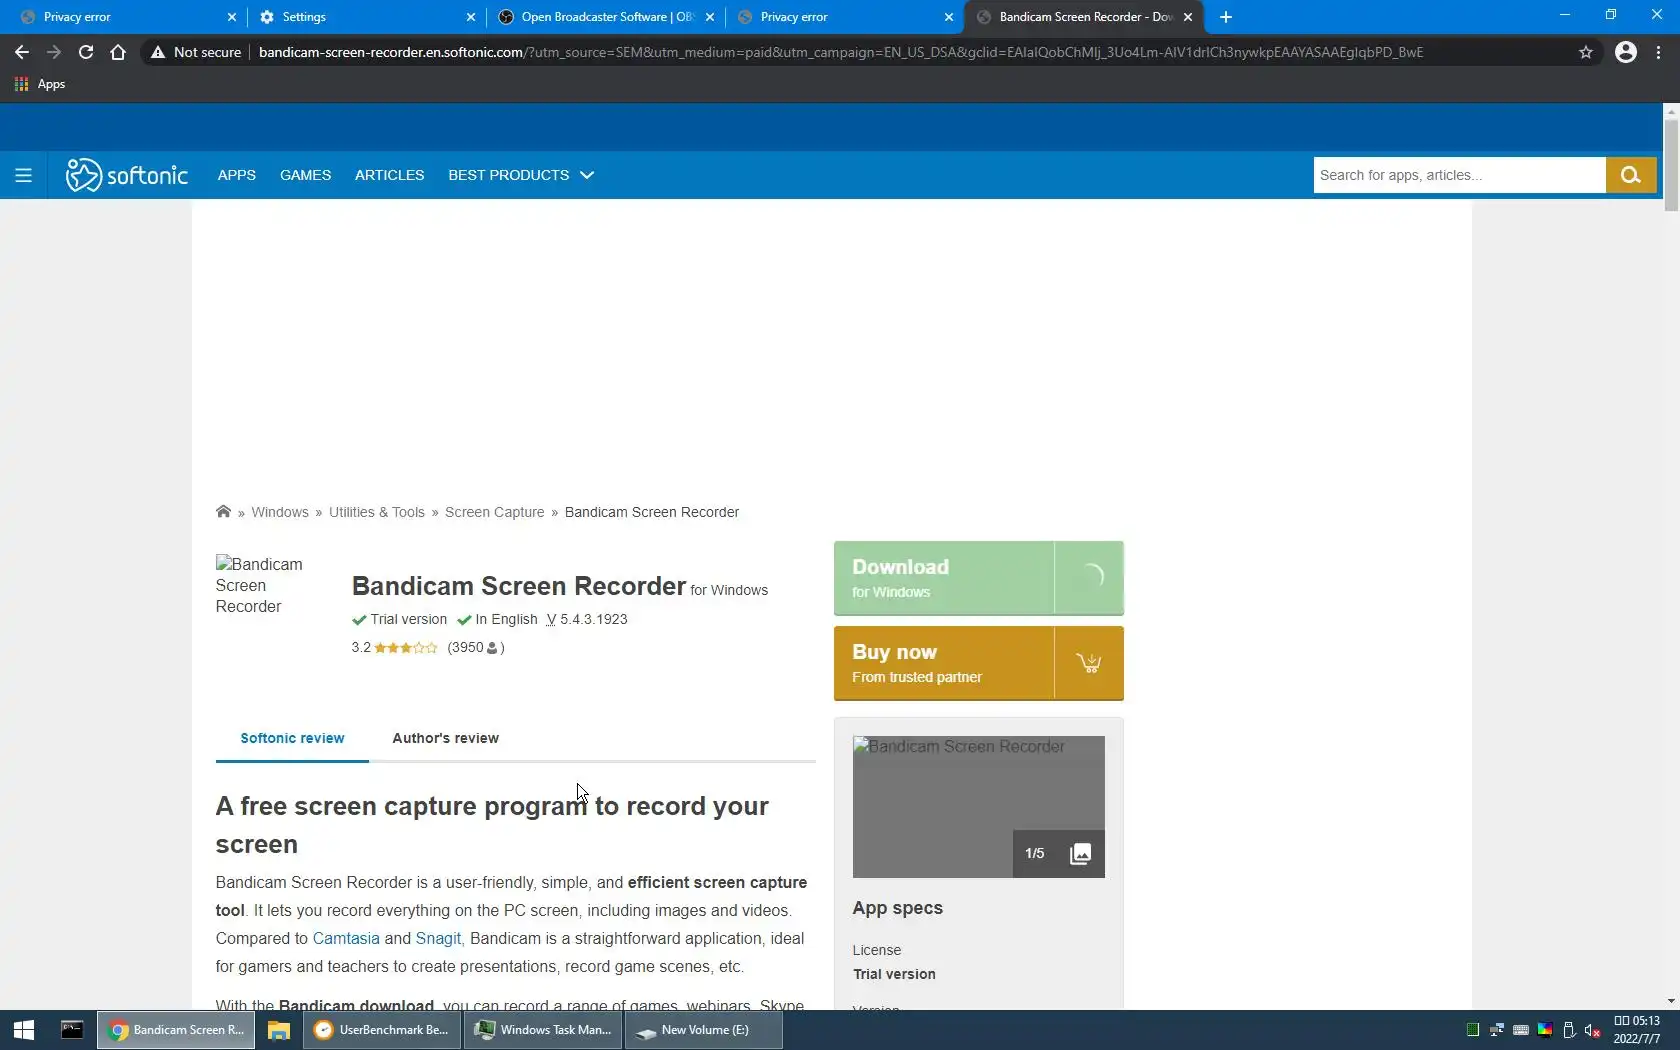
Task: Click the review count (3950)
Action: [x=476, y=648]
